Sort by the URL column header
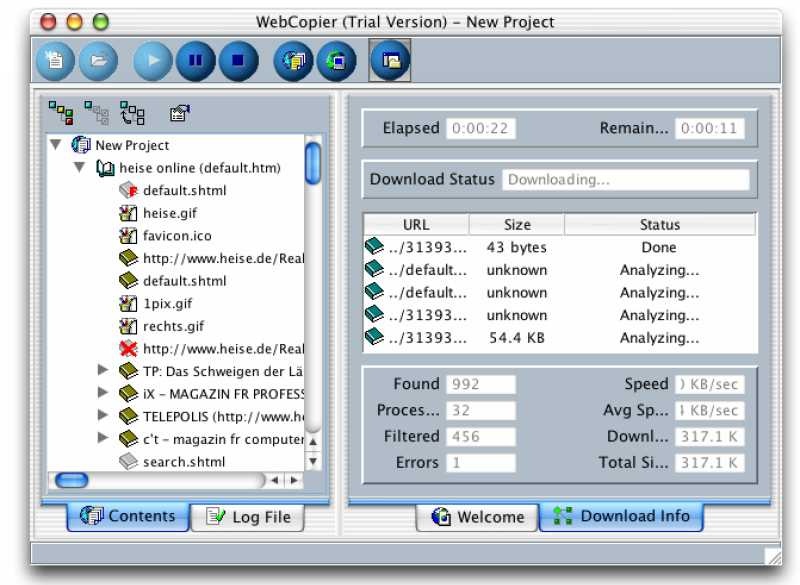The height and width of the screenshot is (585, 800). click(416, 224)
